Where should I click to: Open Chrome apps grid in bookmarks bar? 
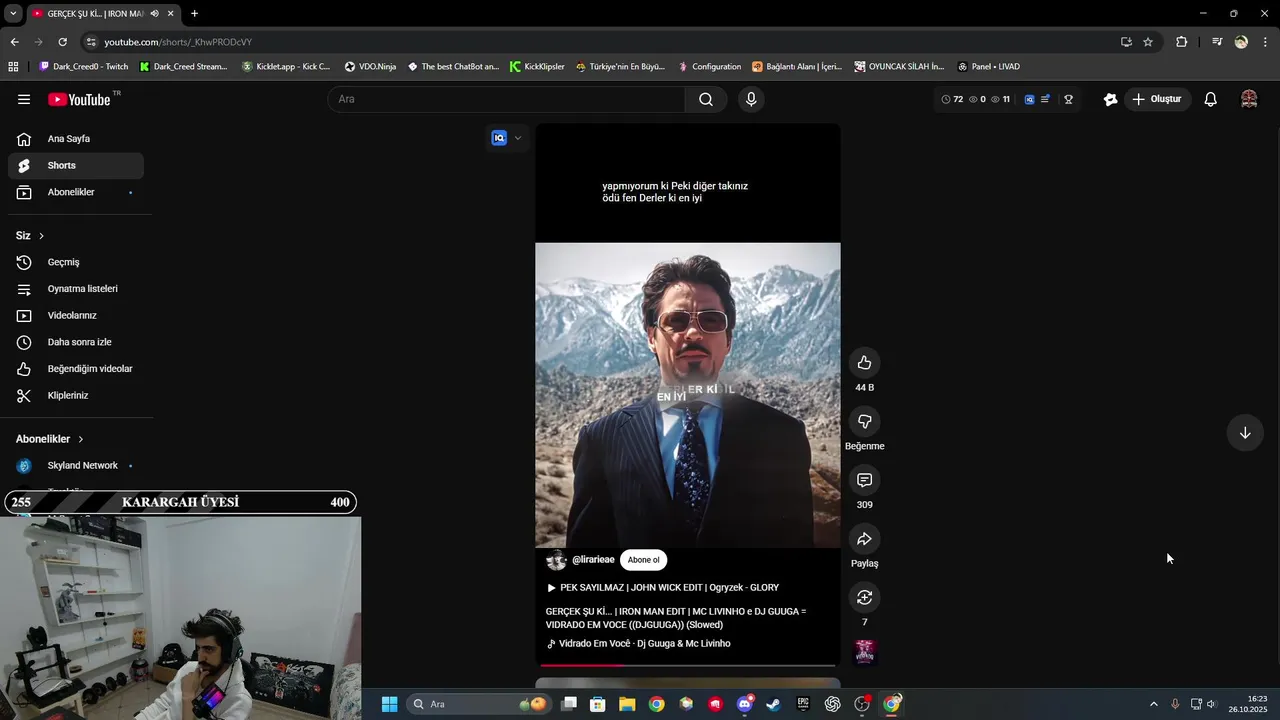[x=13, y=67]
